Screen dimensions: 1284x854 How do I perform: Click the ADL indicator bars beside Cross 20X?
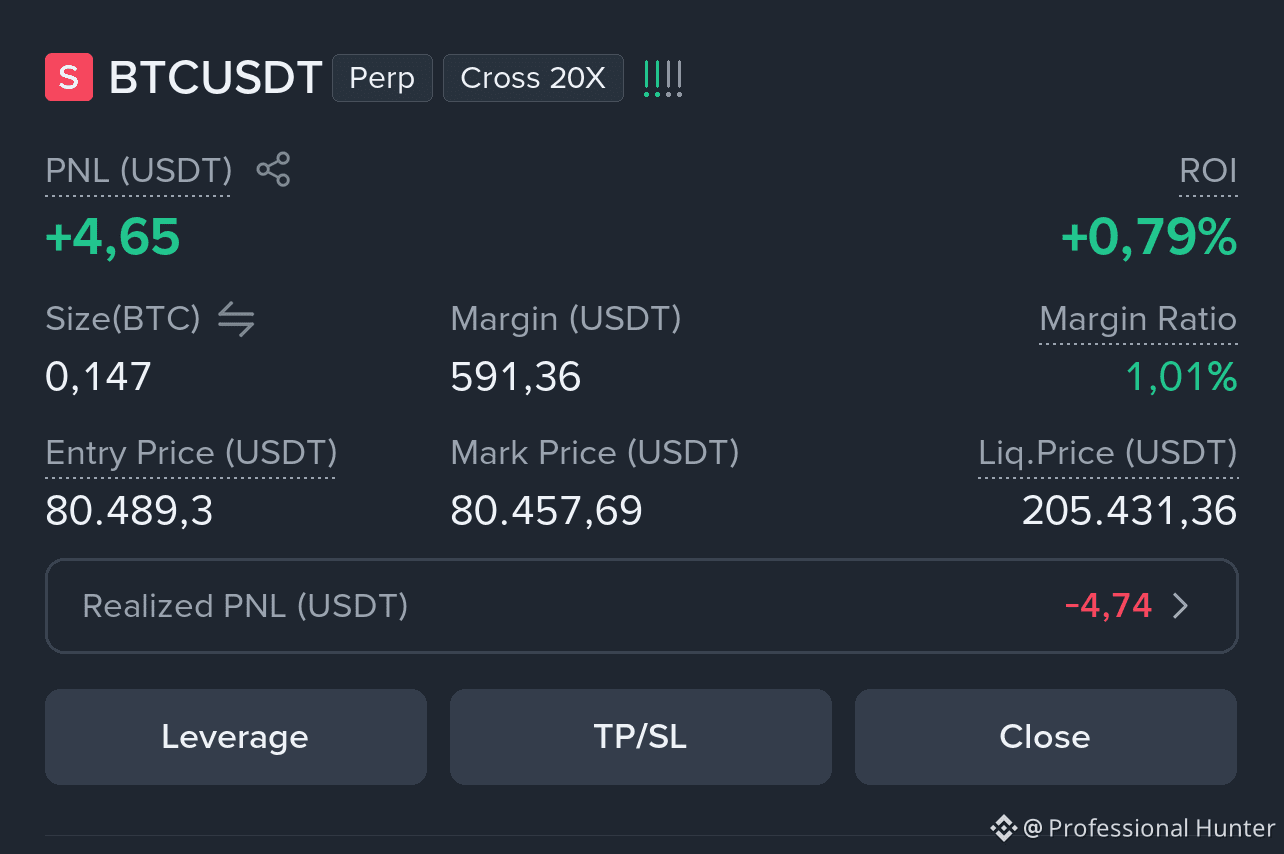tap(663, 78)
